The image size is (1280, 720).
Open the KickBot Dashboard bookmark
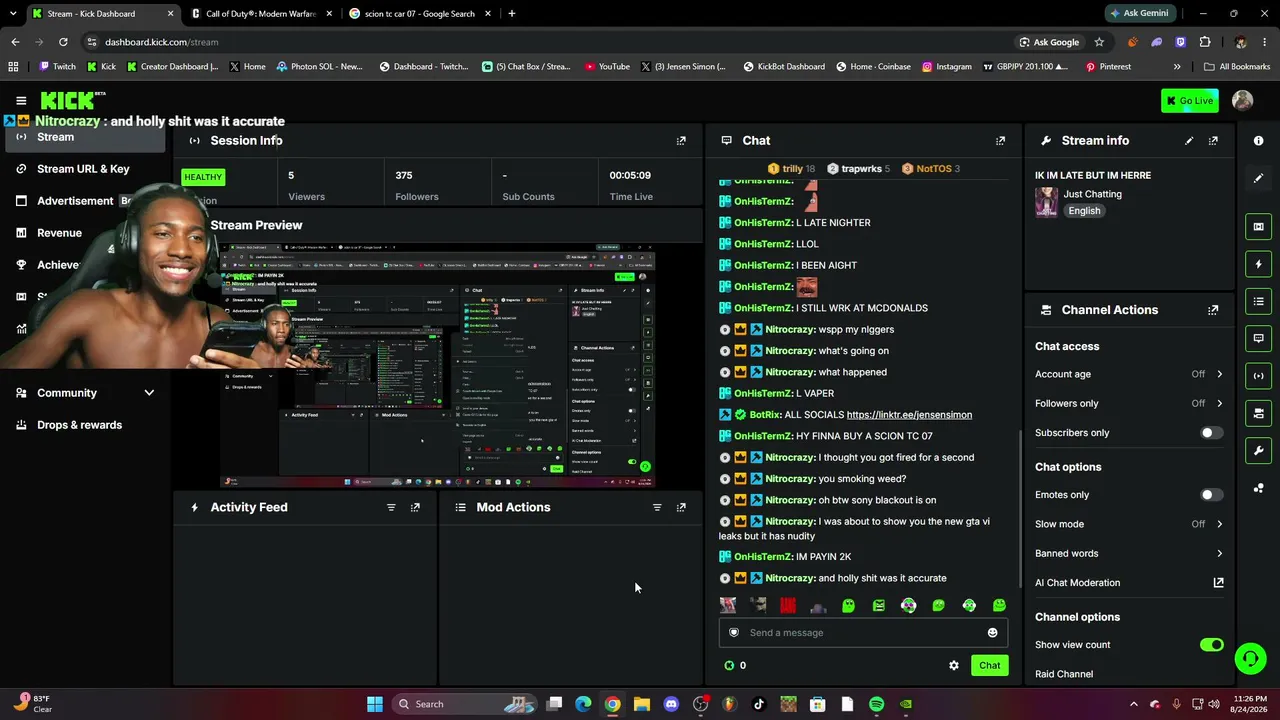tap(782, 67)
